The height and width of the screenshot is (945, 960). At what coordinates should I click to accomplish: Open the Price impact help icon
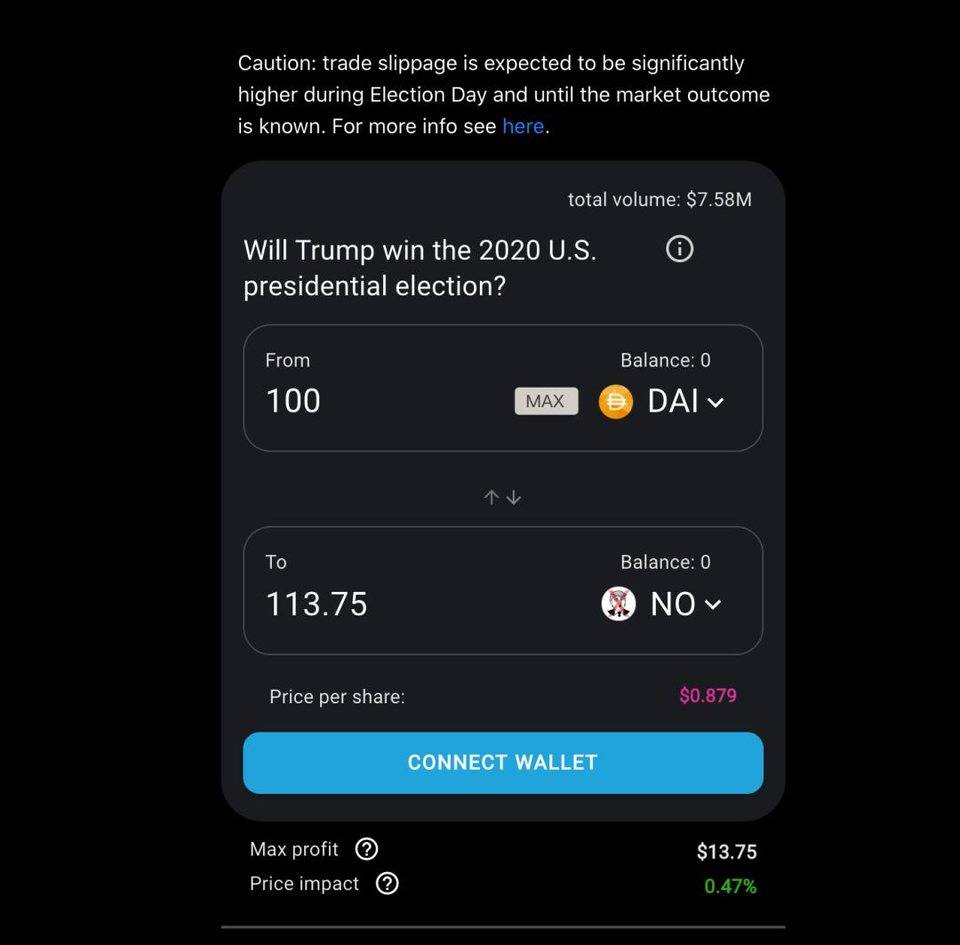point(387,884)
